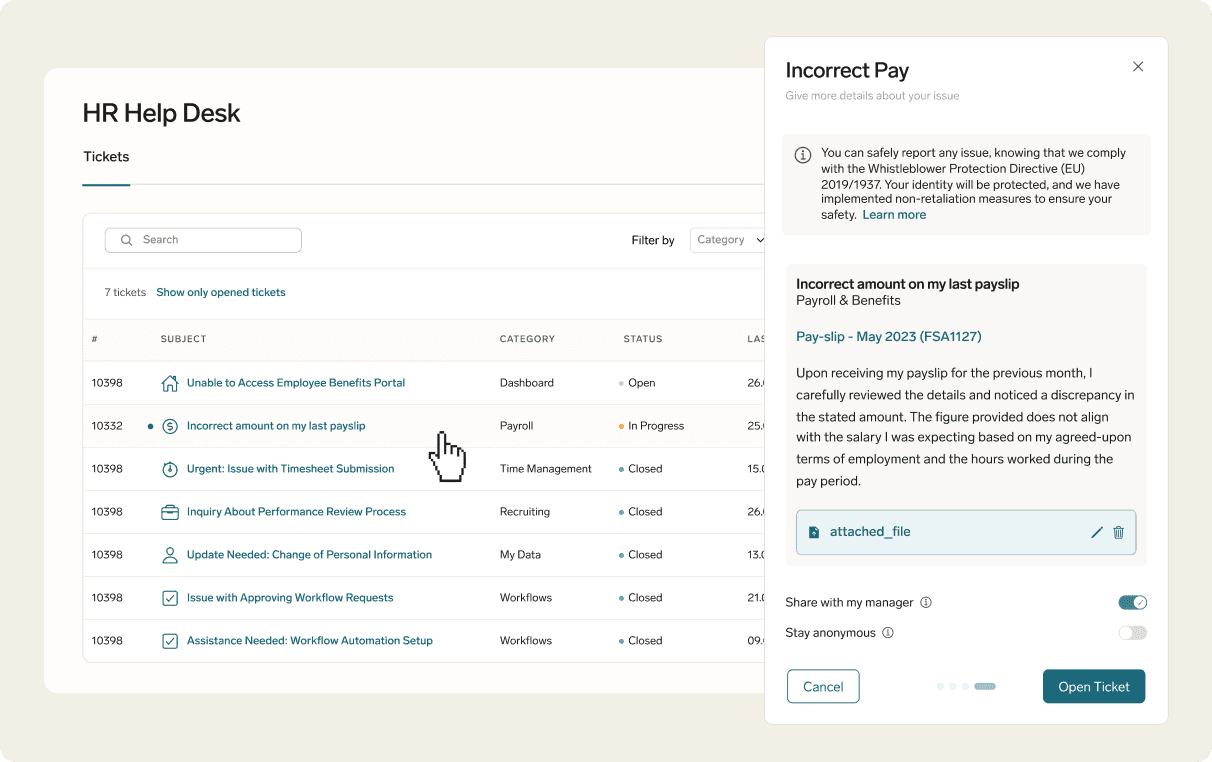The height and width of the screenshot is (762, 1212).
Task: Click the info icon beside Share with my manager
Action: click(926, 603)
